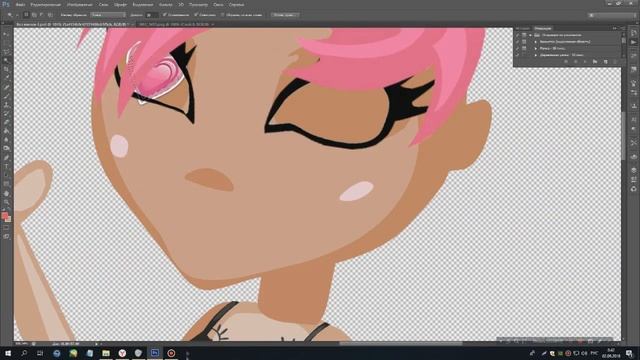Viewport: 640px width, 360px height.
Task: Toggle checkmark for Деревянная рамка action
Action: (518, 55)
